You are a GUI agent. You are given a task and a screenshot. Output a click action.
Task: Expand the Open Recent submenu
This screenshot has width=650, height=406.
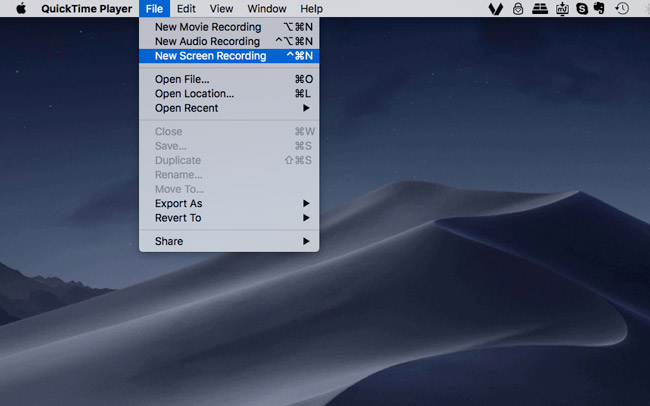pos(229,108)
